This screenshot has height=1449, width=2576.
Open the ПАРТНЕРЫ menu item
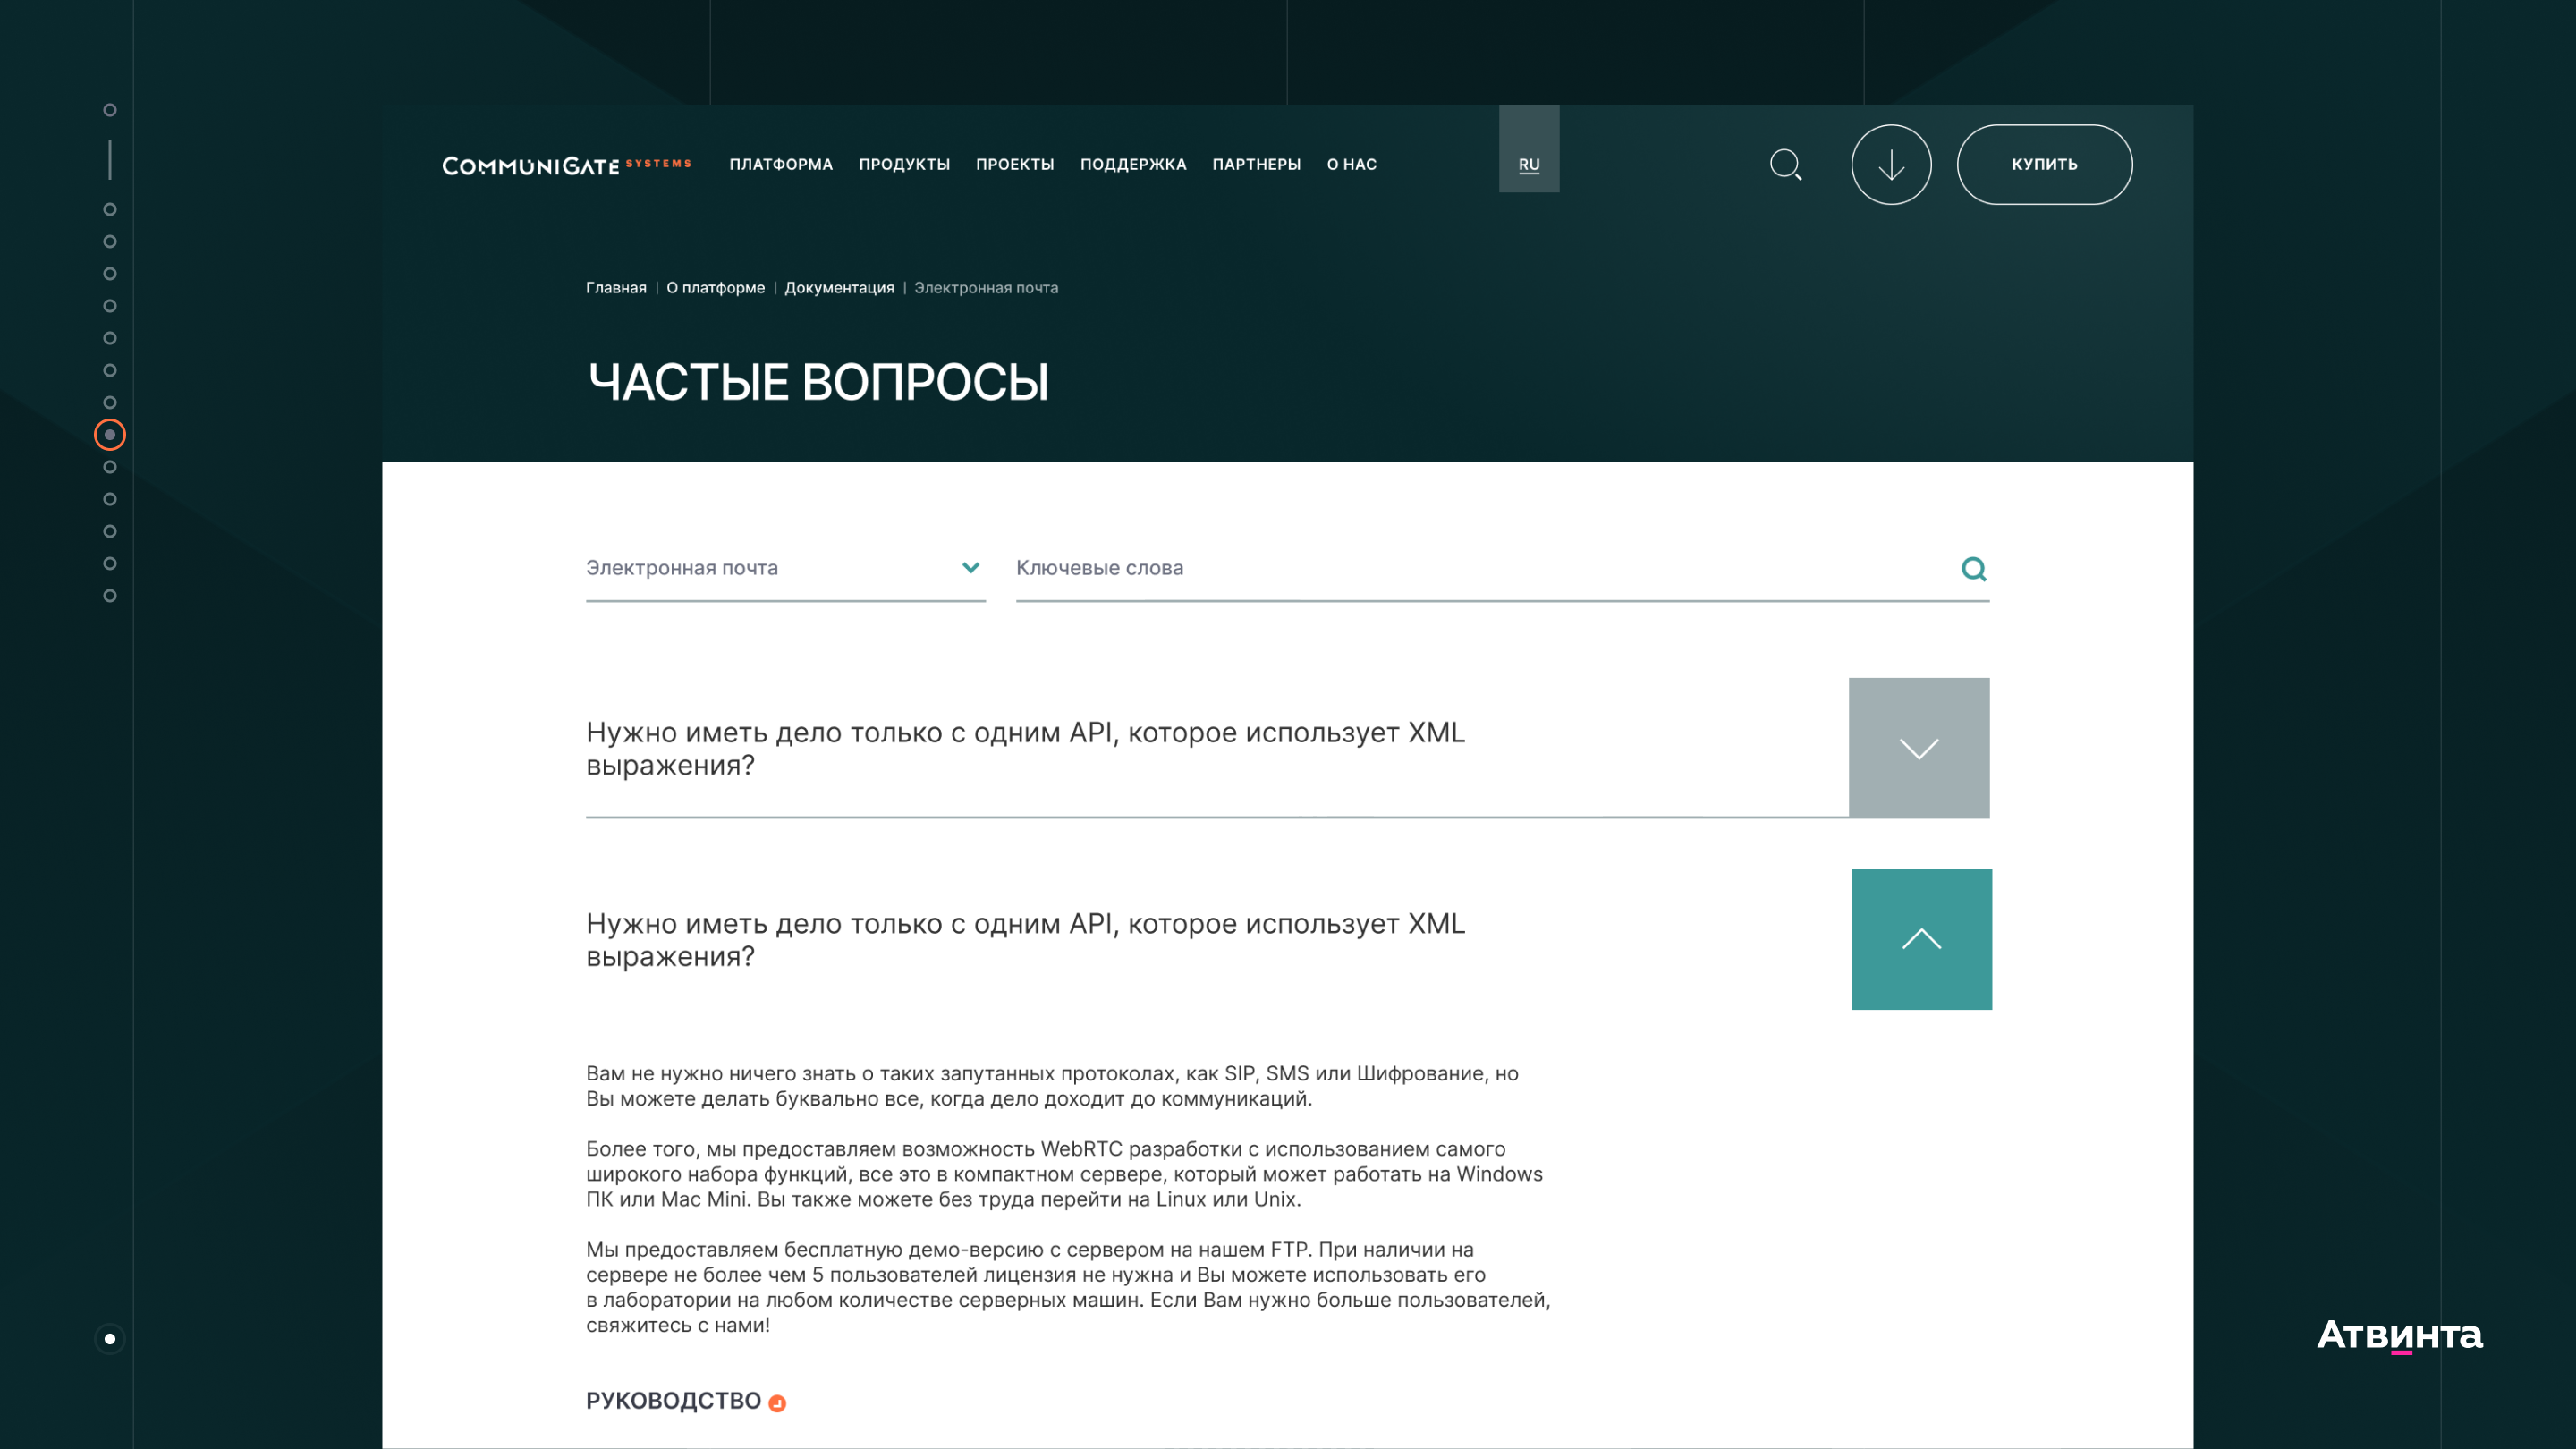pos(1256,164)
